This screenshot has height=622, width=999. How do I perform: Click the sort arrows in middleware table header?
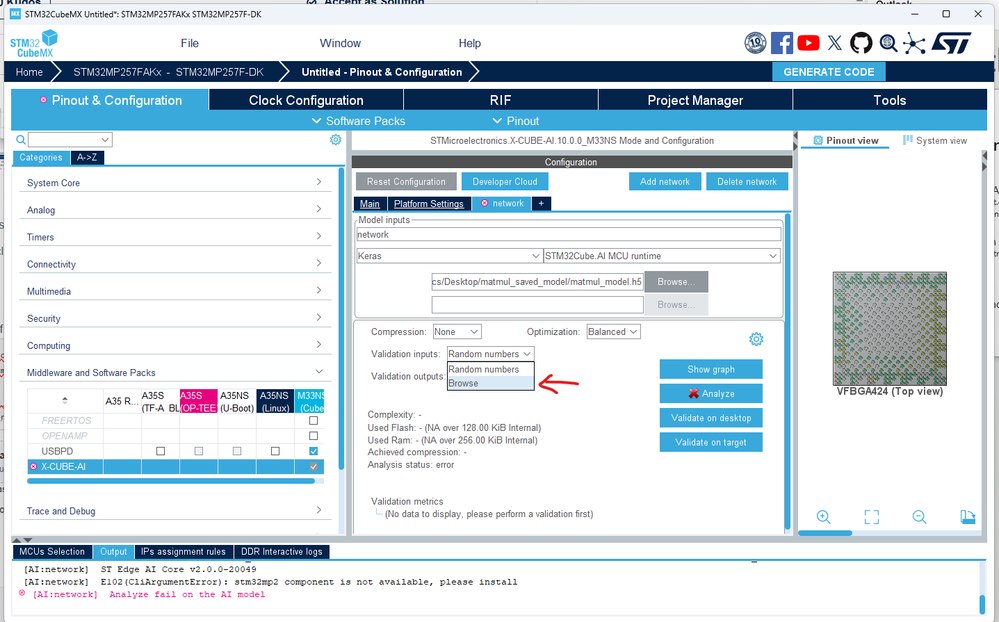click(64, 400)
